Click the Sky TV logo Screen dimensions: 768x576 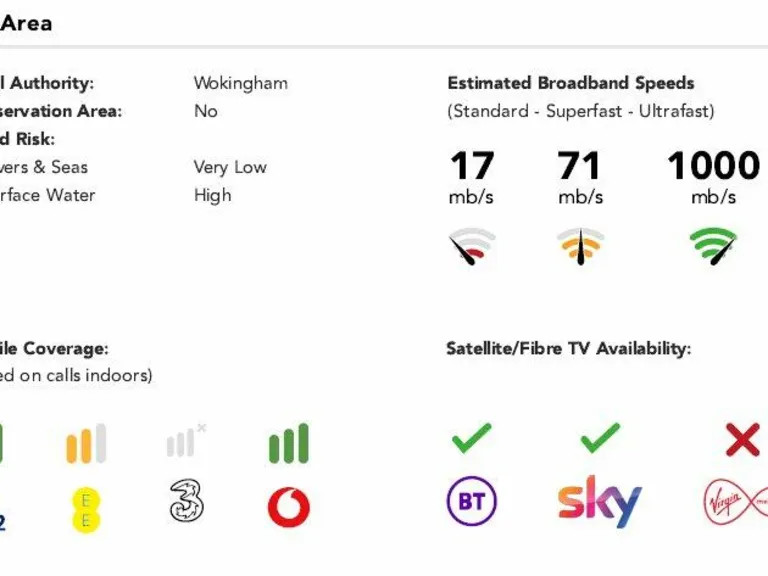tap(599, 501)
